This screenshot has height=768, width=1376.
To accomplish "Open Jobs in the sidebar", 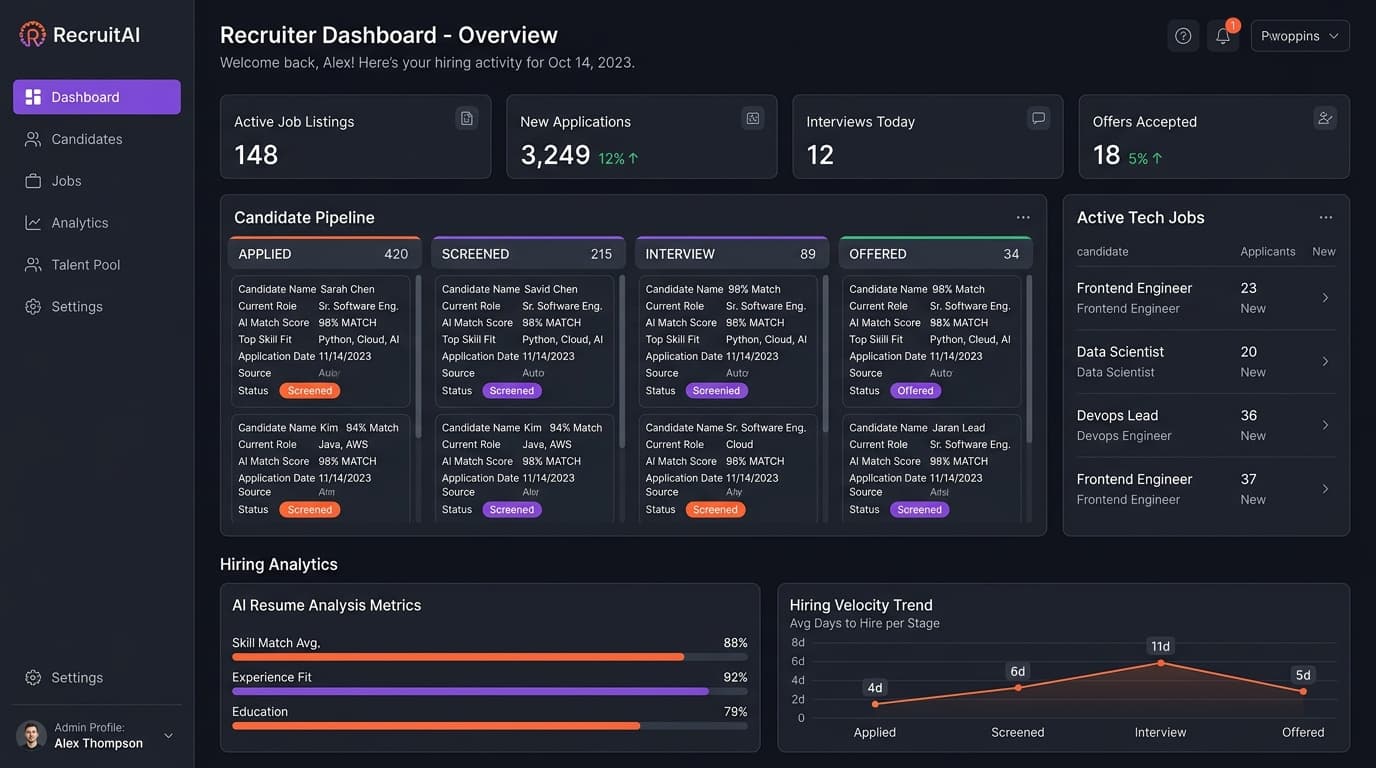I will 97,181.
